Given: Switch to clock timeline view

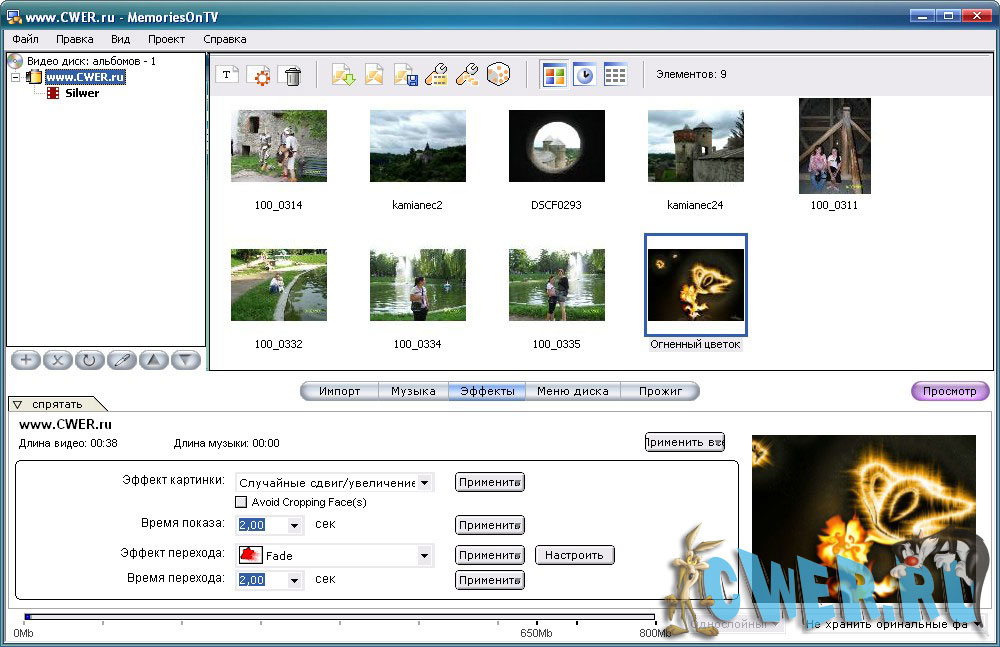Looking at the screenshot, I should tap(584, 75).
